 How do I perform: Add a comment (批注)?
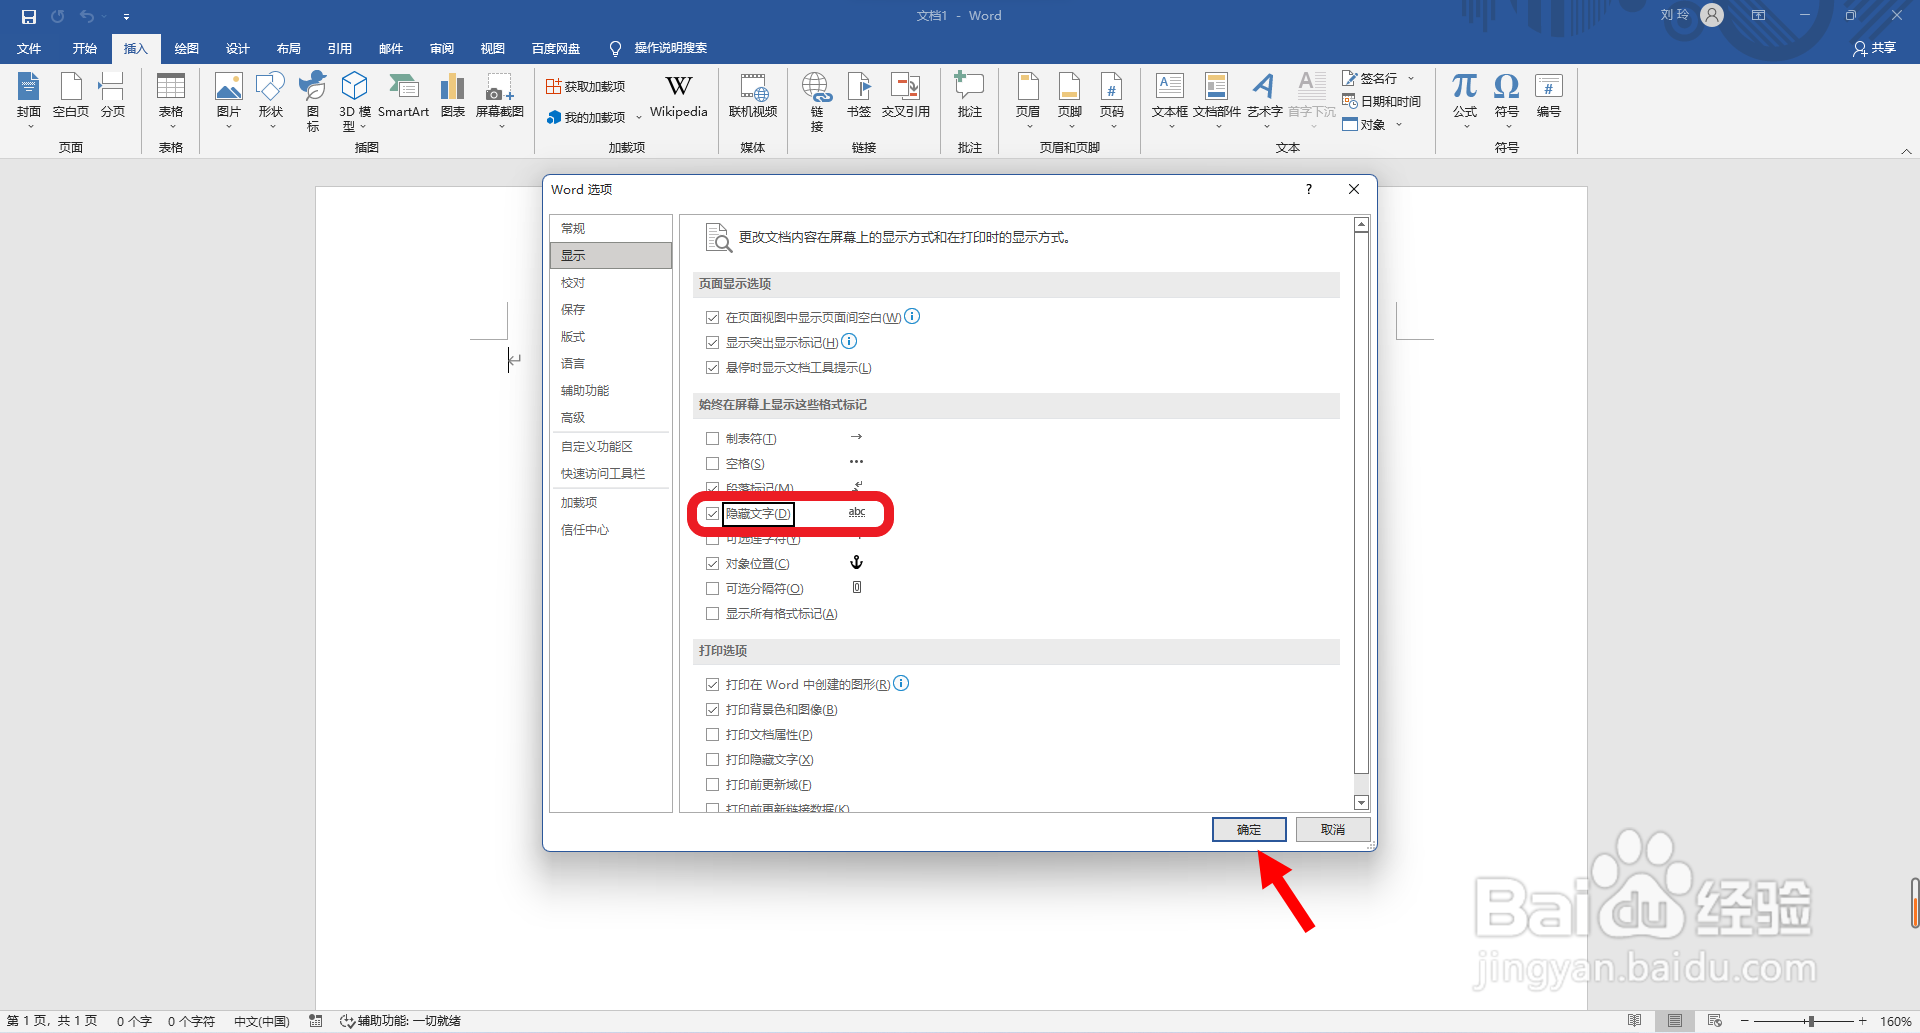pyautogui.click(x=969, y=96)
